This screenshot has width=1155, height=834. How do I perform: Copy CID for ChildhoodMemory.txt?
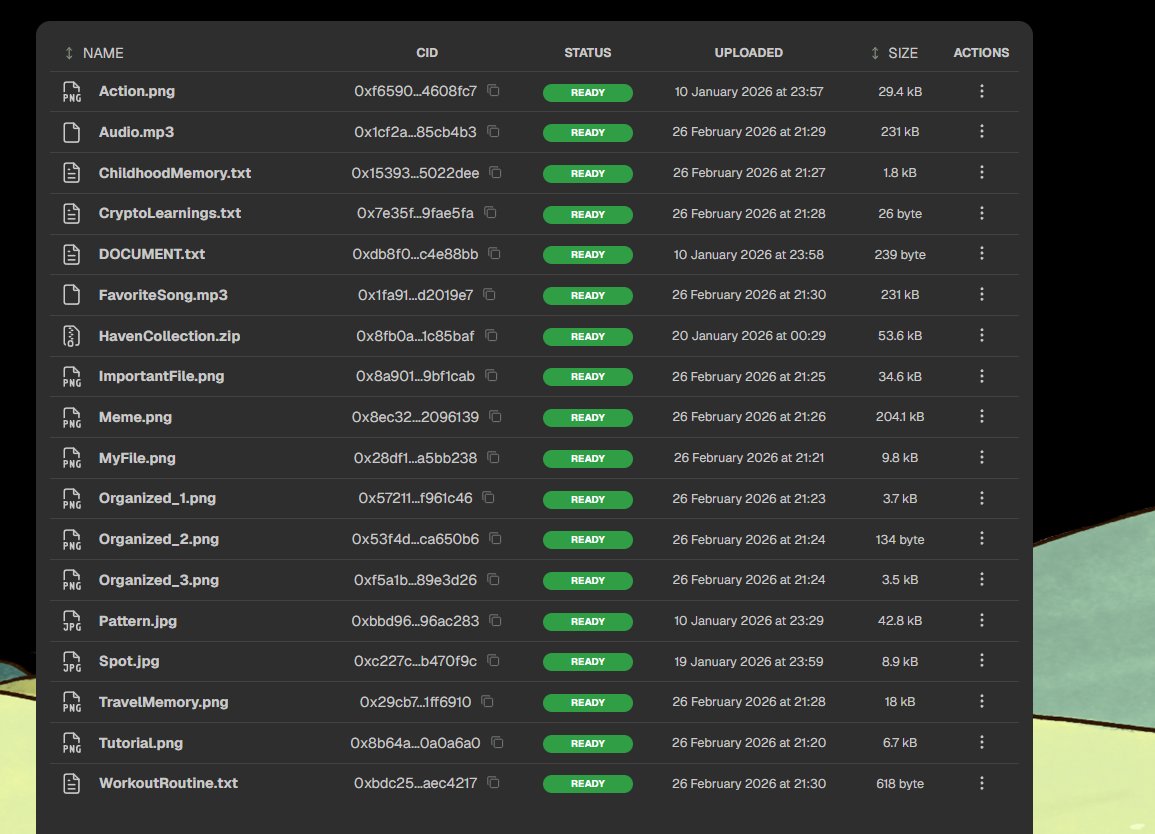click(496, 172)
